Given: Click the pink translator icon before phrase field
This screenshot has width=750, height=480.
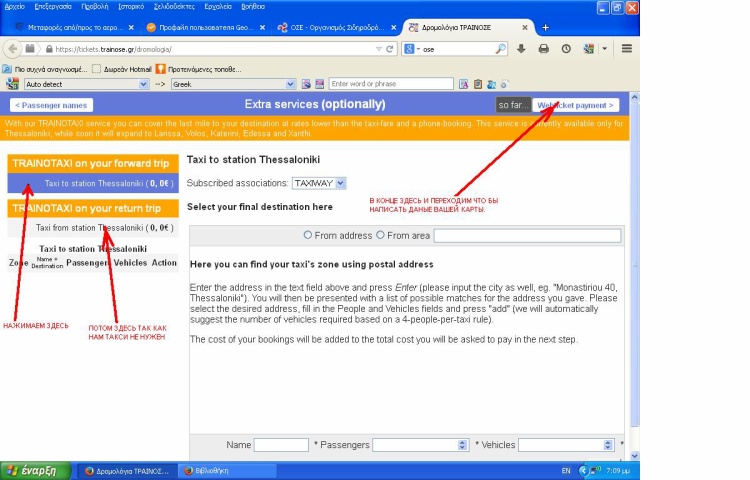Looking at the screenshot, I should tap(320, 84).
